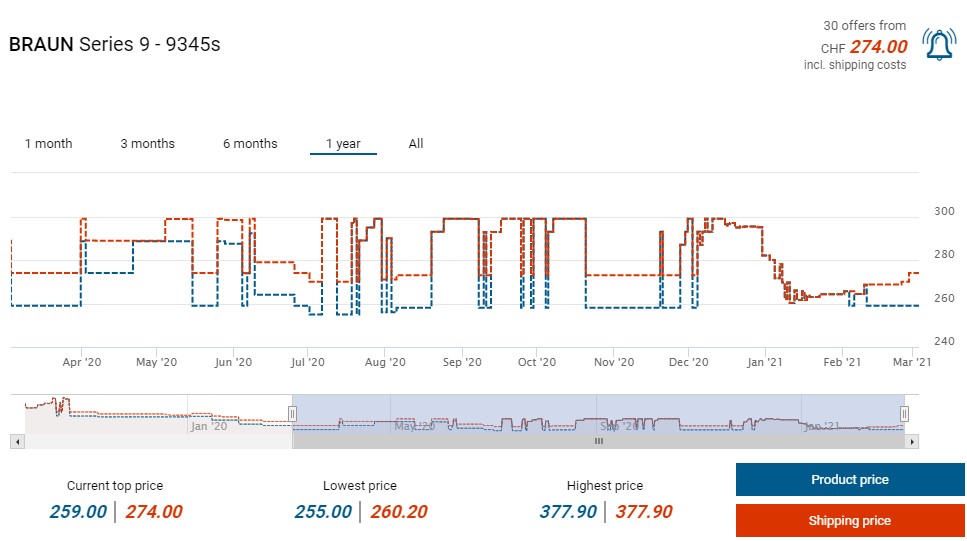This screenshot has width=967, height=541.
Task: Click the navigator scrollbar thumb
Action: click(599, 441)
